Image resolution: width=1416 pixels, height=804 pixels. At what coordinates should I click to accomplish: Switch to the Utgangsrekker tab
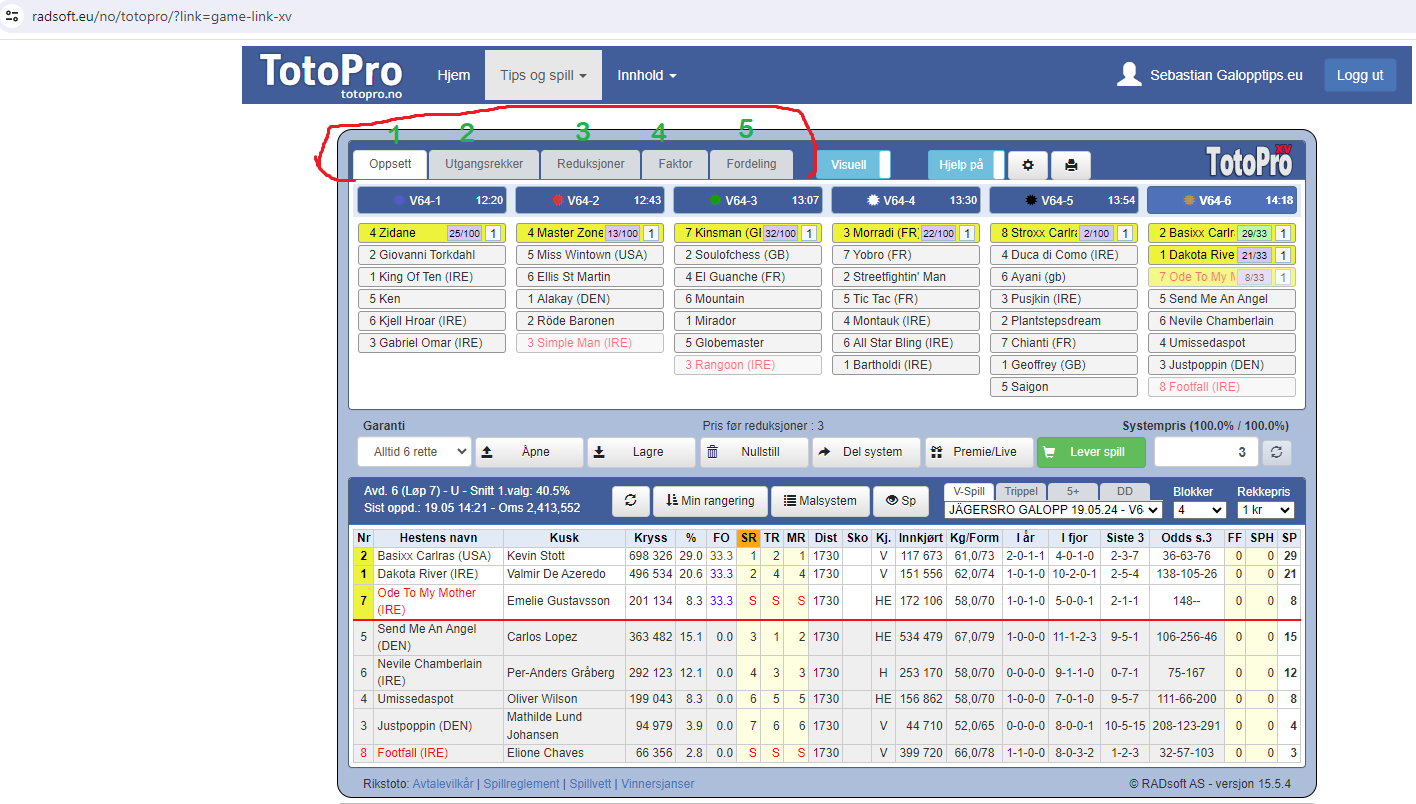[484, 164]
